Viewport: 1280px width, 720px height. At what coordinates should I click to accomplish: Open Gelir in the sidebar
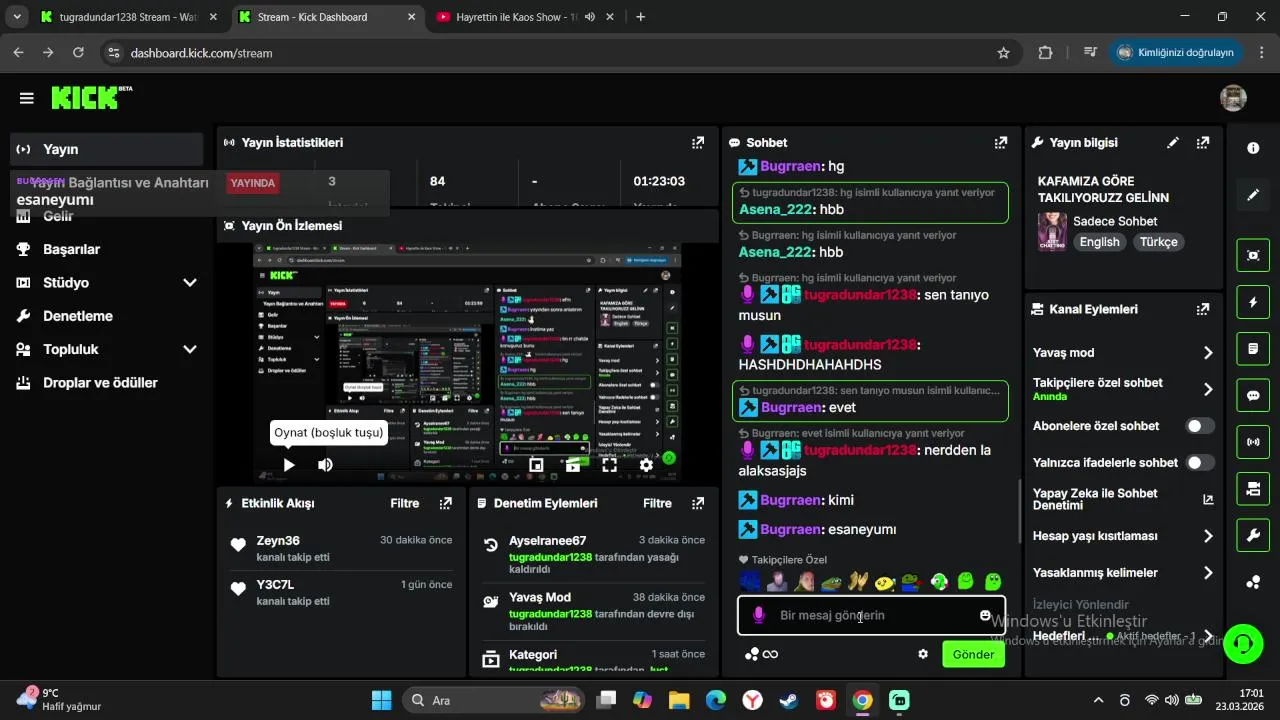pos(107,216)
